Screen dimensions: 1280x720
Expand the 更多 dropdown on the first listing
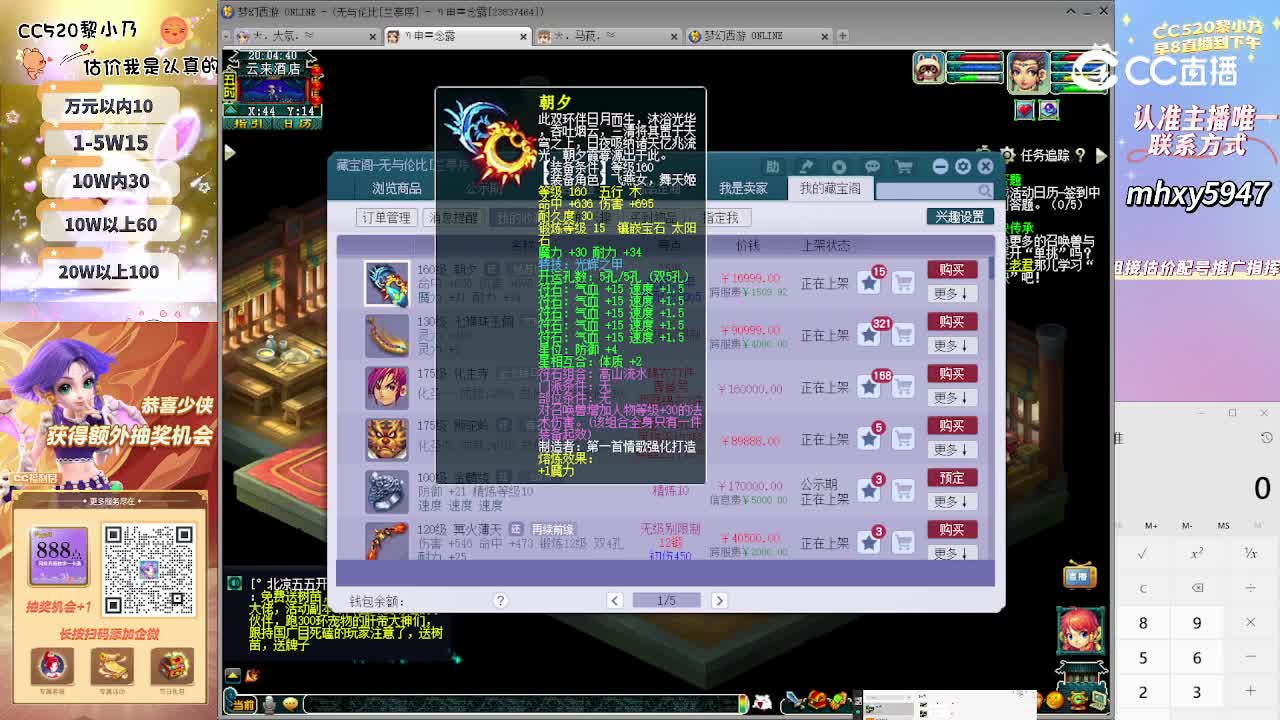tap(951, 294)
